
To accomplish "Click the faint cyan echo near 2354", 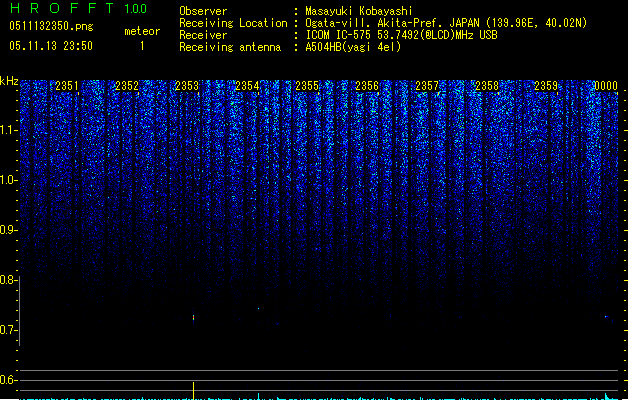I will (258, 309).
